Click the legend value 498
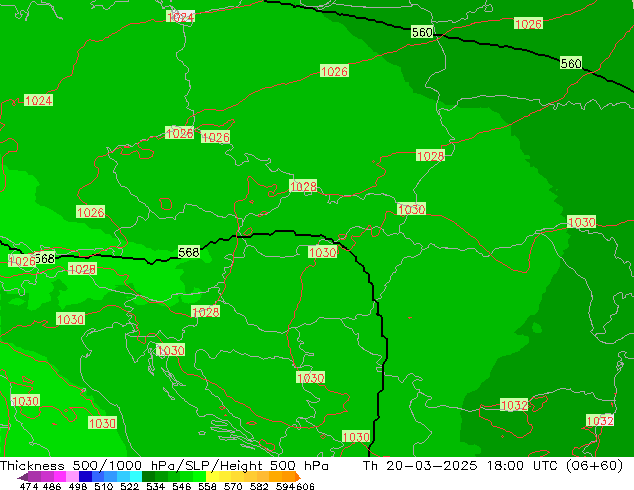 78,486
